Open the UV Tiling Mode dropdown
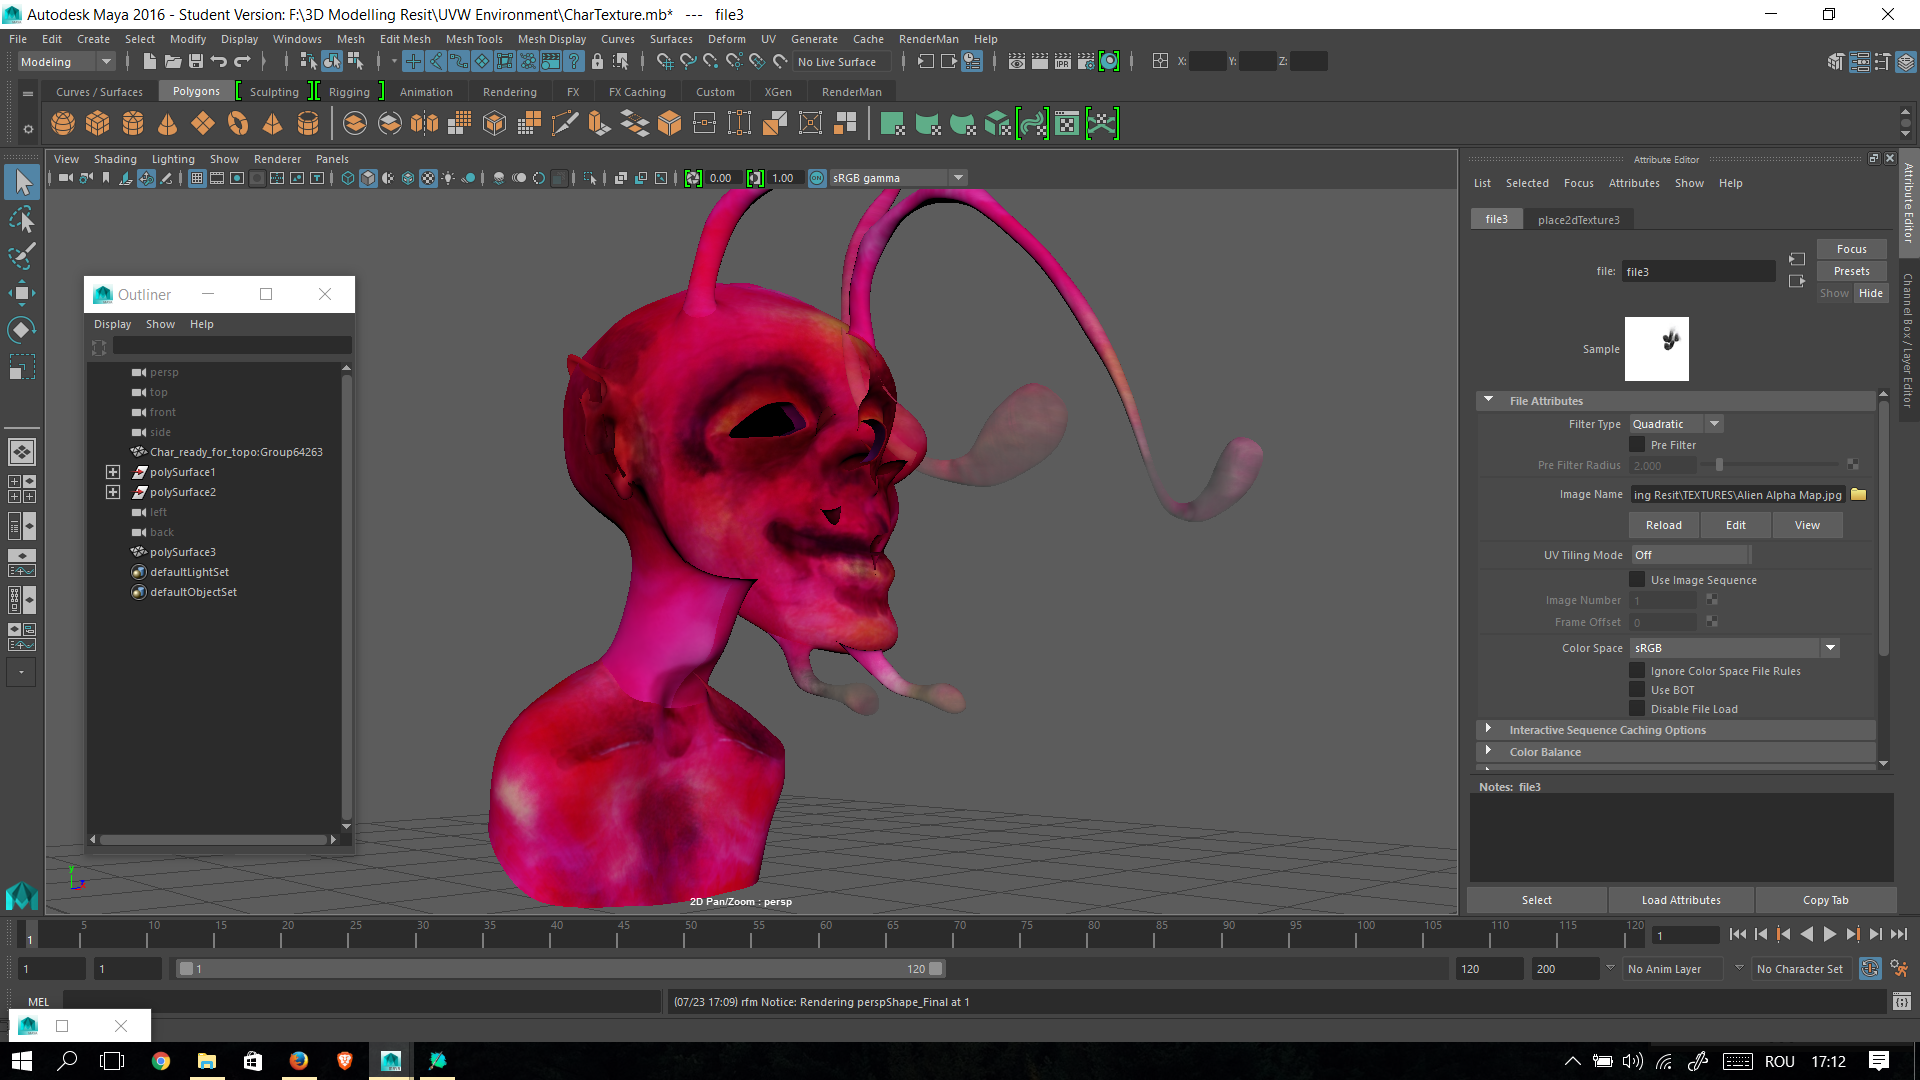This screenshot has width=1920, height=1080. click(1690, 555)
